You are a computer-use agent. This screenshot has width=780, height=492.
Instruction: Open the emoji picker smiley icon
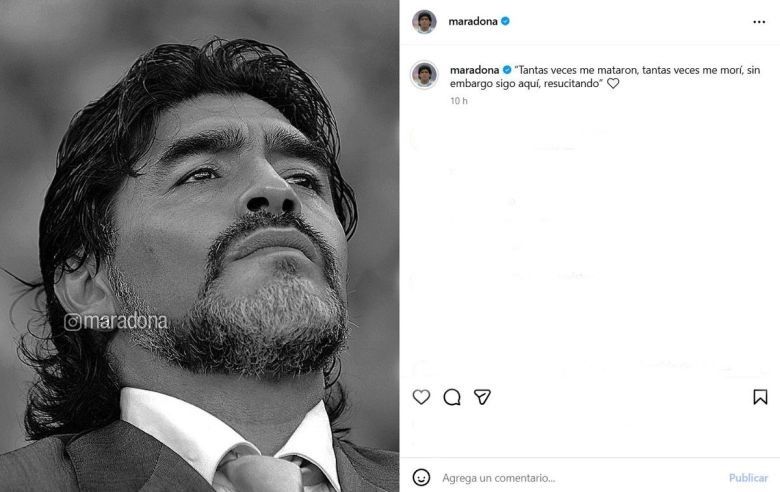pyautogui.click(x=421, y=478)
